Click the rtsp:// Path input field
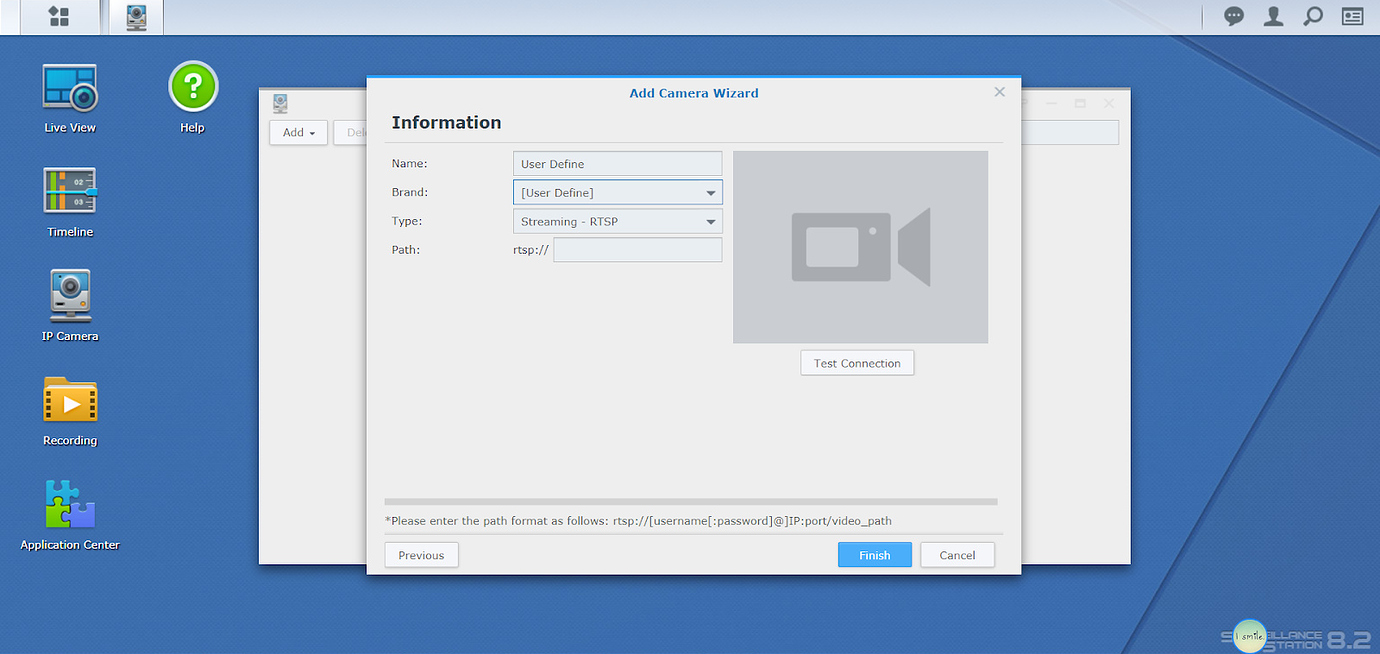The height and width of the screenshot is (654, 1380). (x=637, y=249)
